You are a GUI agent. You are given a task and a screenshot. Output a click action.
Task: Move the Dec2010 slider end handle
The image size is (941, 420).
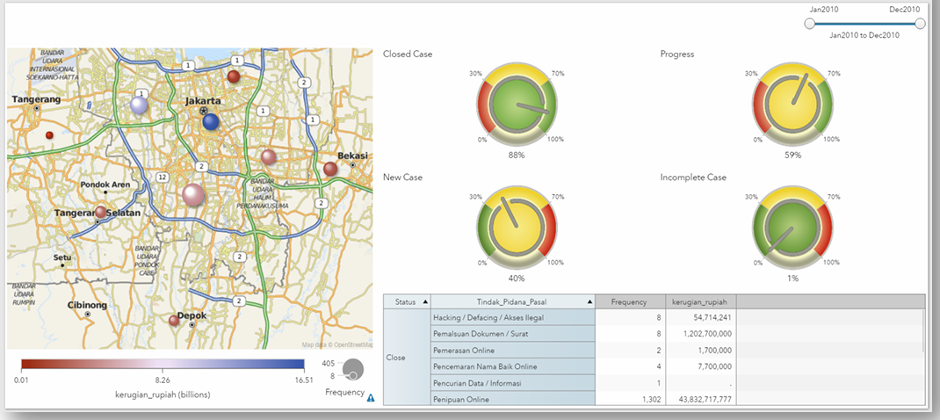[921, 23]
